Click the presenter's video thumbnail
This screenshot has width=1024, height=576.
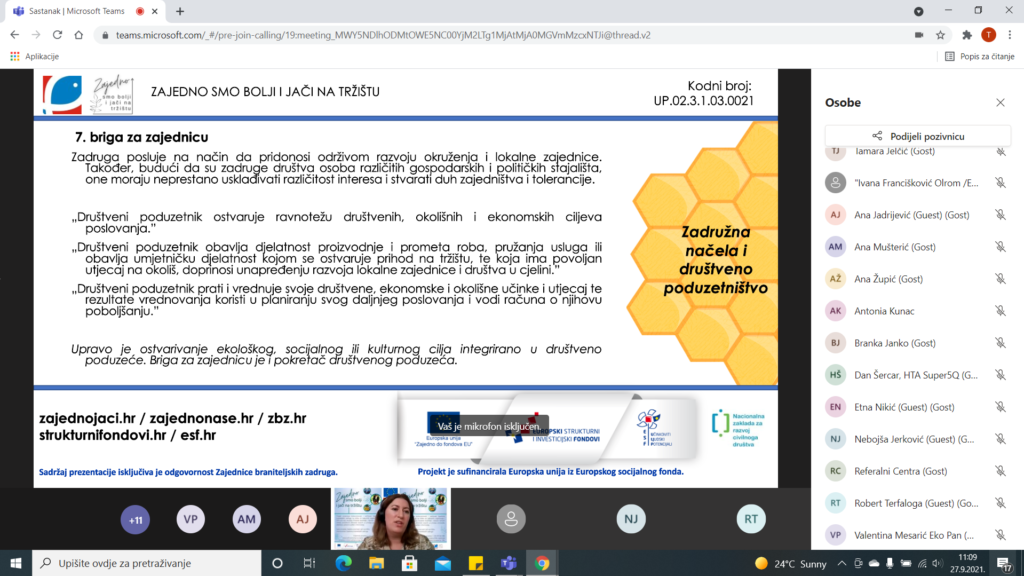[403, 519]
